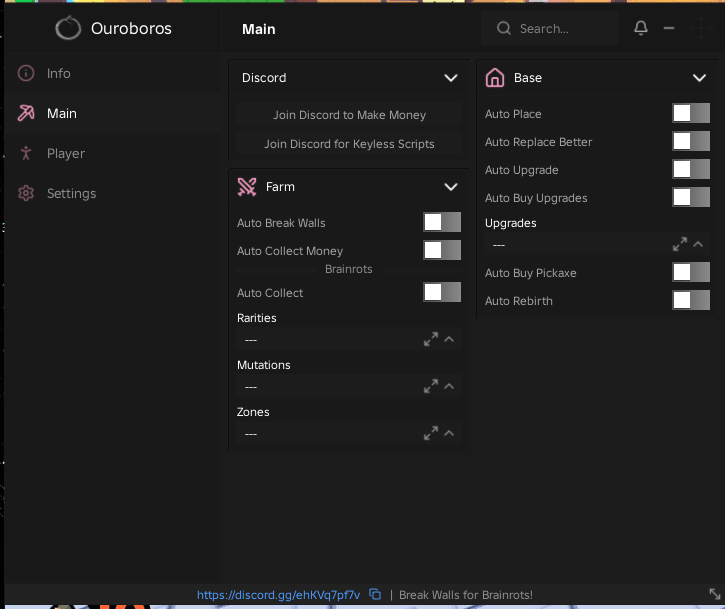Open the Zones dropdown caret
The width and height of the screenshot is (725, 609).
(x=449, y=433)
